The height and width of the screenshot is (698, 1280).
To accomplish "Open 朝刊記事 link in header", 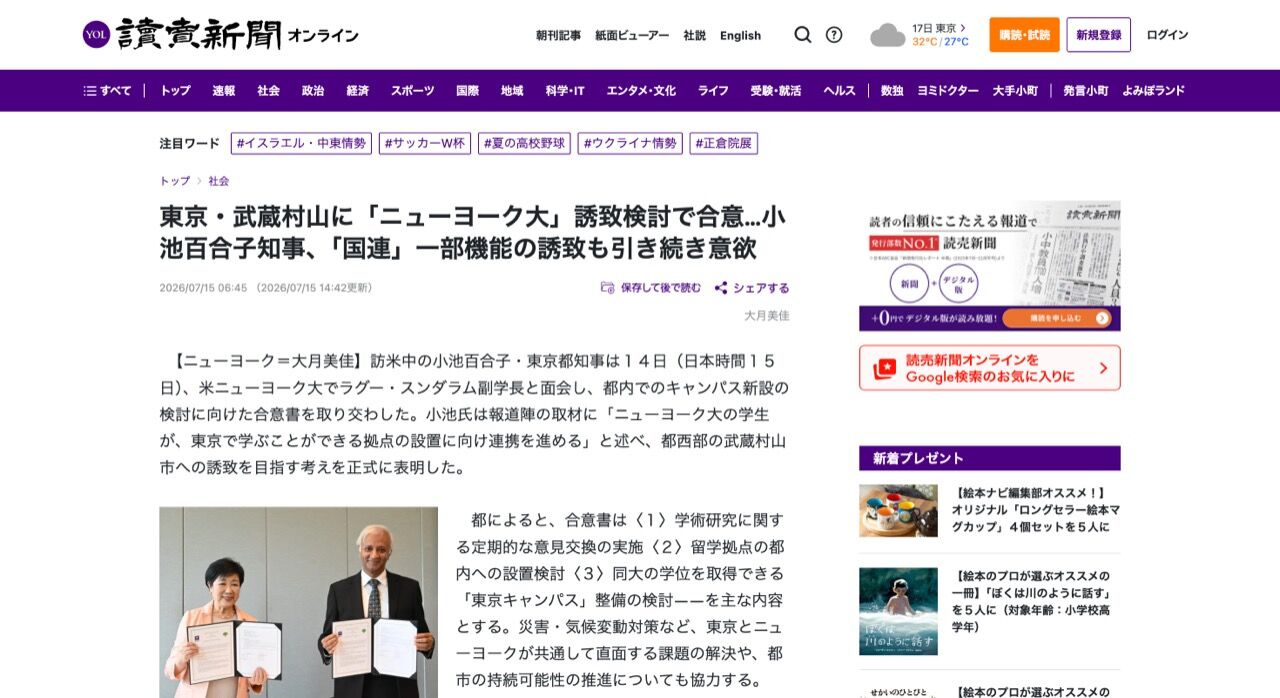I will click(558, 35).
